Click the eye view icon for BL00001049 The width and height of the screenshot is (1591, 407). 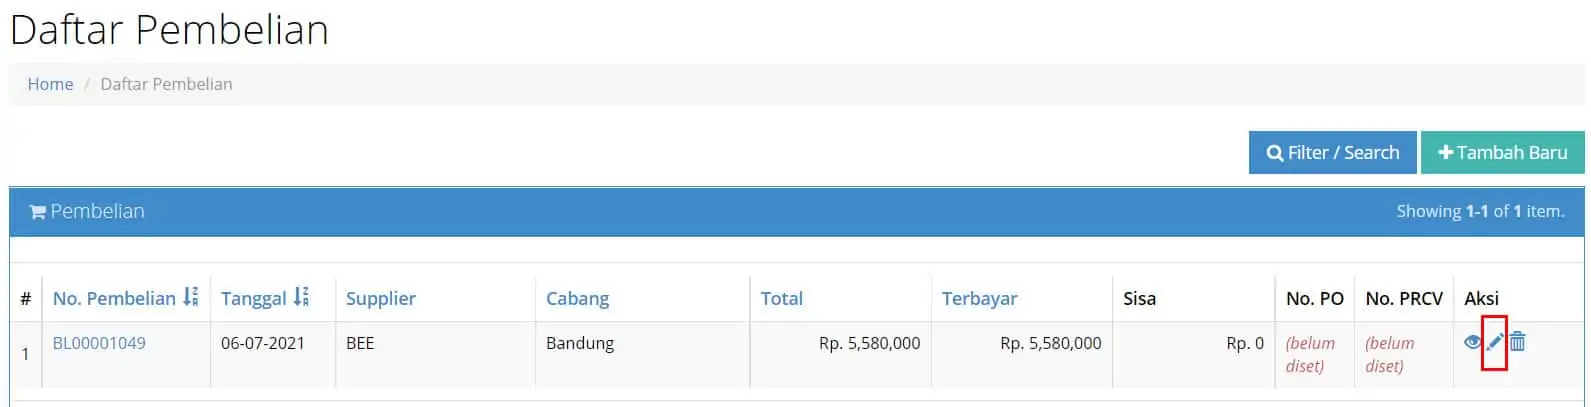click(1472, 342)
